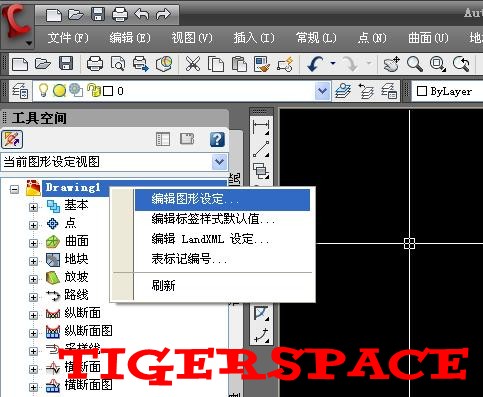
Task: Click 编辑 LandXML 设定 menu entry
Action: (x=210, y=239)
